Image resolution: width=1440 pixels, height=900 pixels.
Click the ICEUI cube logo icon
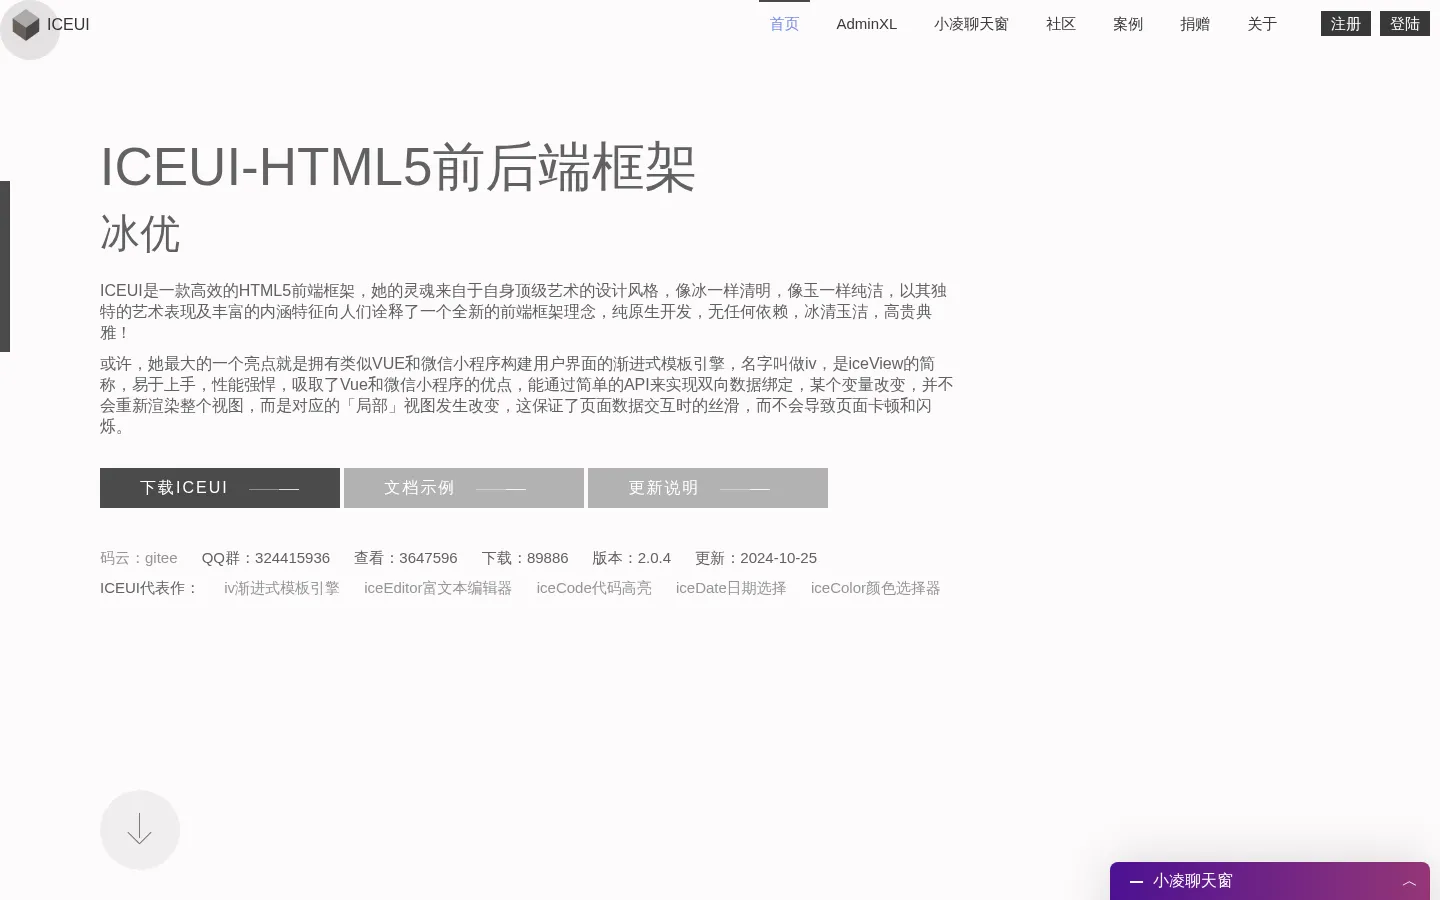coord(26,25)
